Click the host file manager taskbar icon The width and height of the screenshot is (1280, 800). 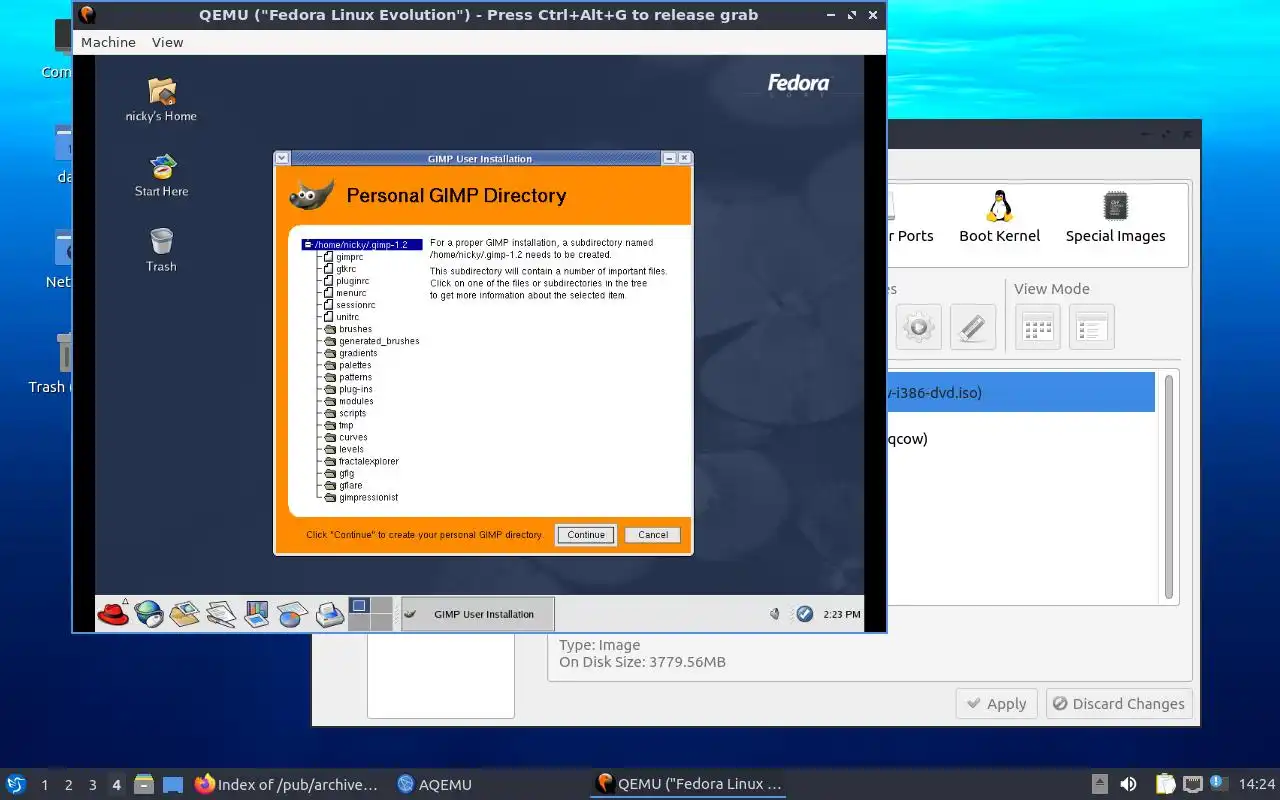coord(143,784)
